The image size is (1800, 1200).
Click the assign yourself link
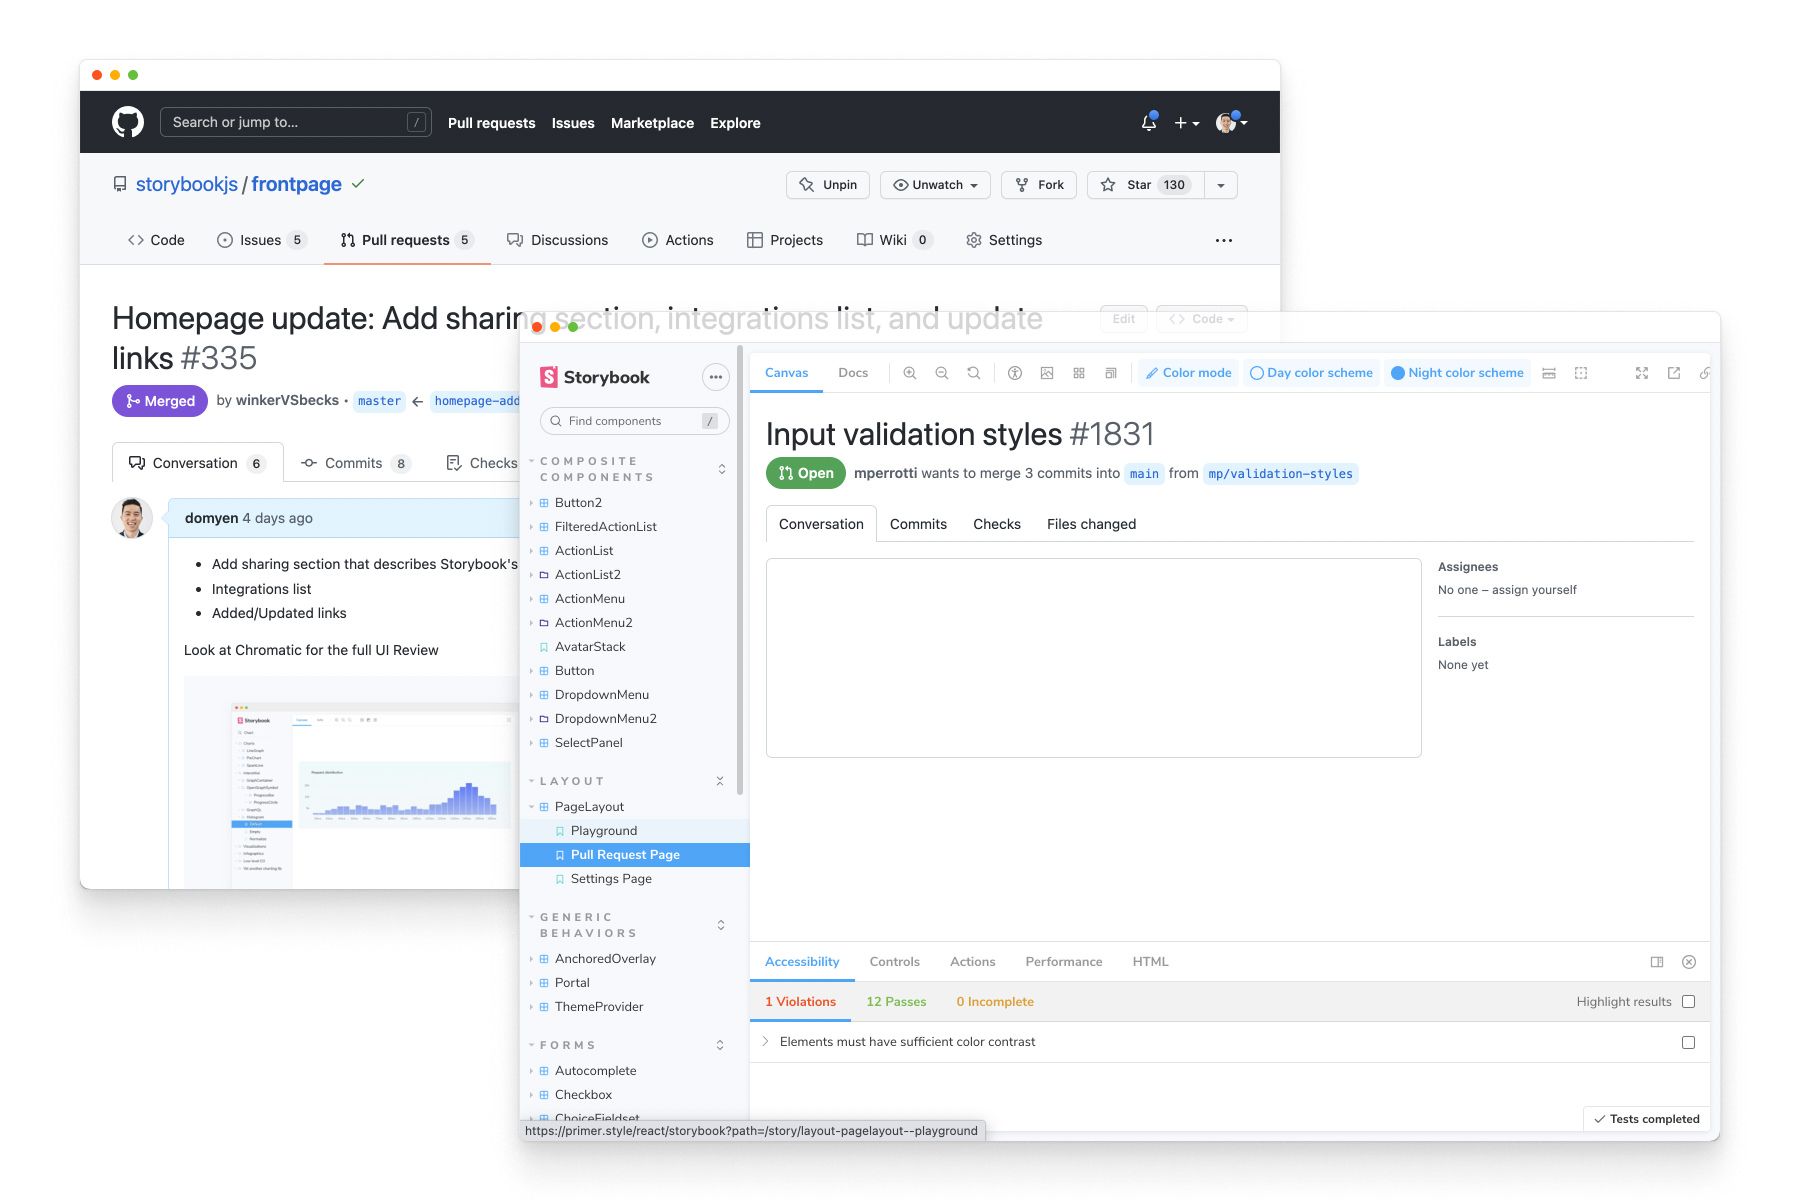click(x=1535, y=590)
